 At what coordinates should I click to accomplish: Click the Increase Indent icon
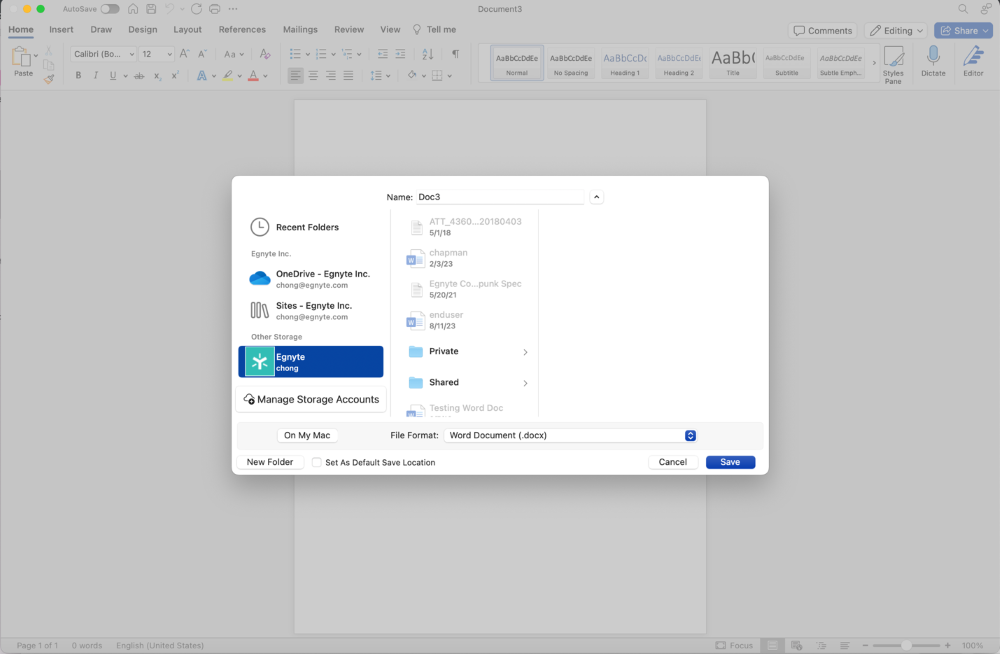click(400, 54)
